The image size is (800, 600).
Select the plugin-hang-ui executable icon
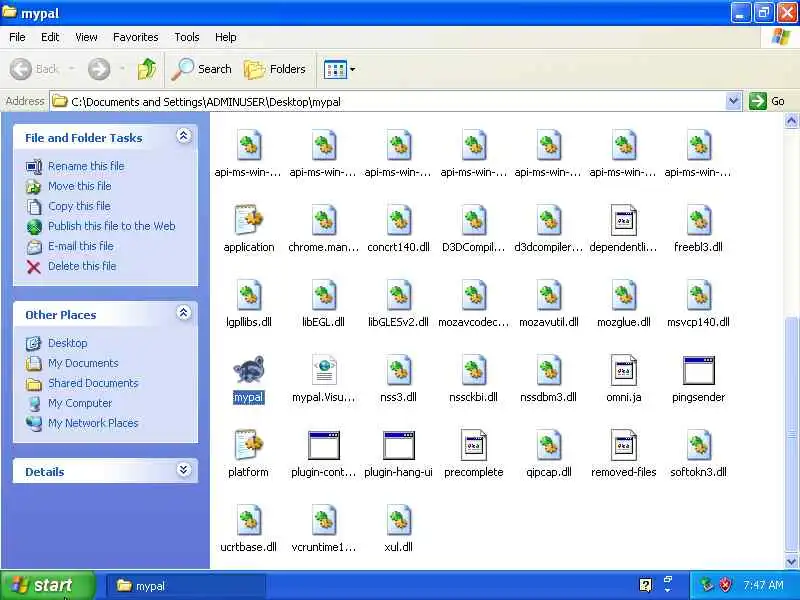398,445
